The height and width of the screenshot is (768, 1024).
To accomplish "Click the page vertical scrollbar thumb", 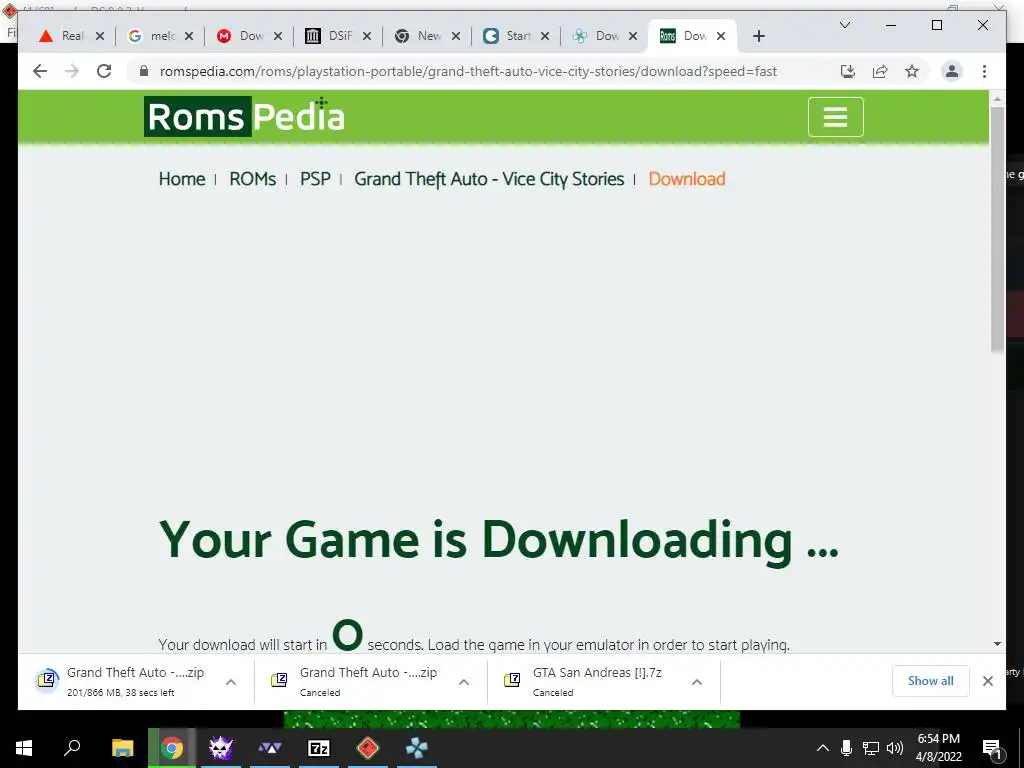I will pos(997,229).
